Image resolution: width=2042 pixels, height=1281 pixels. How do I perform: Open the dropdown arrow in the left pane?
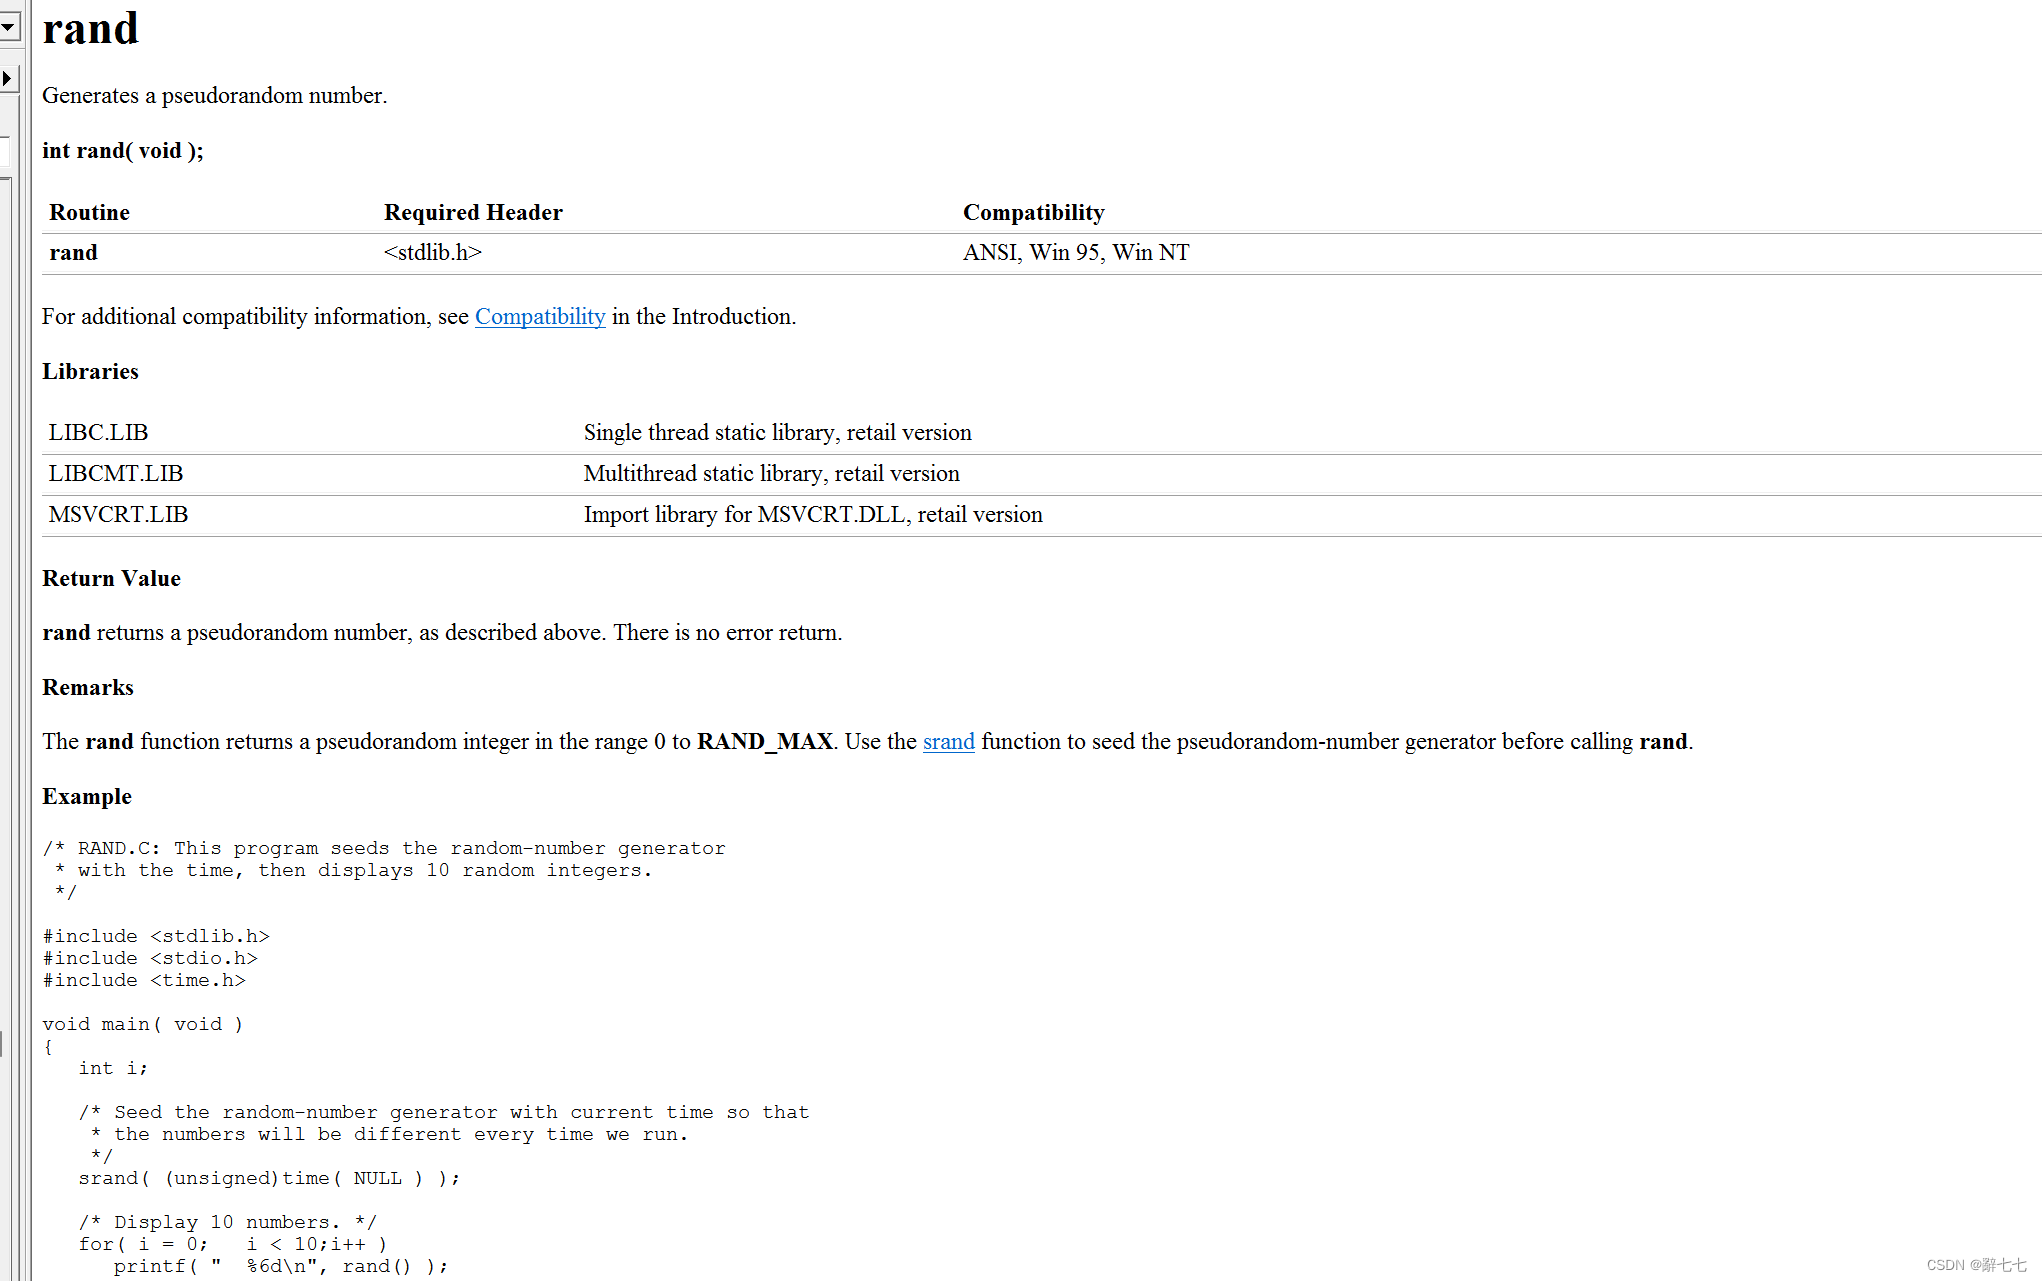(8, 27)
